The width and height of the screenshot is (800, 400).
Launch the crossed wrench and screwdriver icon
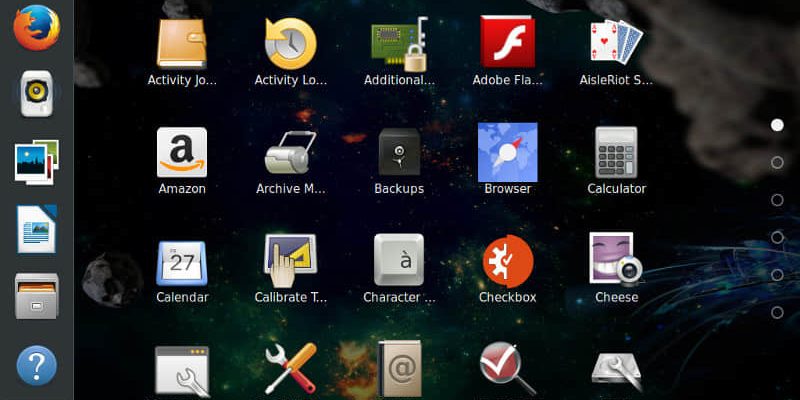tap(290, 368)
